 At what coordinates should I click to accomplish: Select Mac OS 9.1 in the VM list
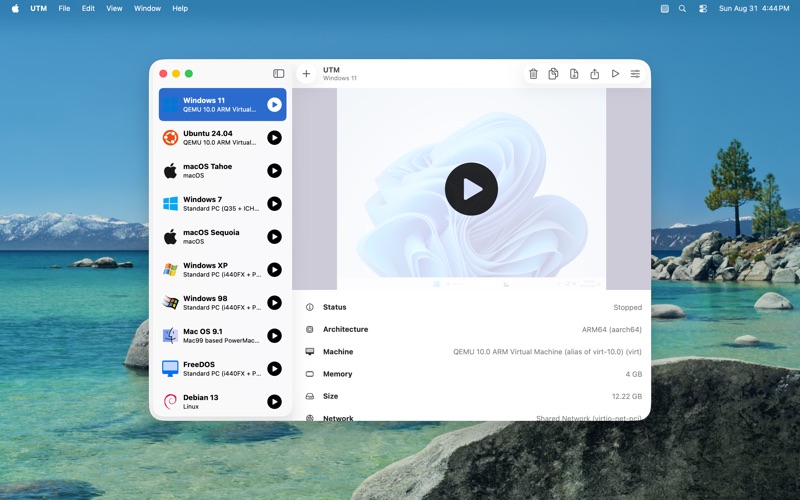[x=222, y=336]
